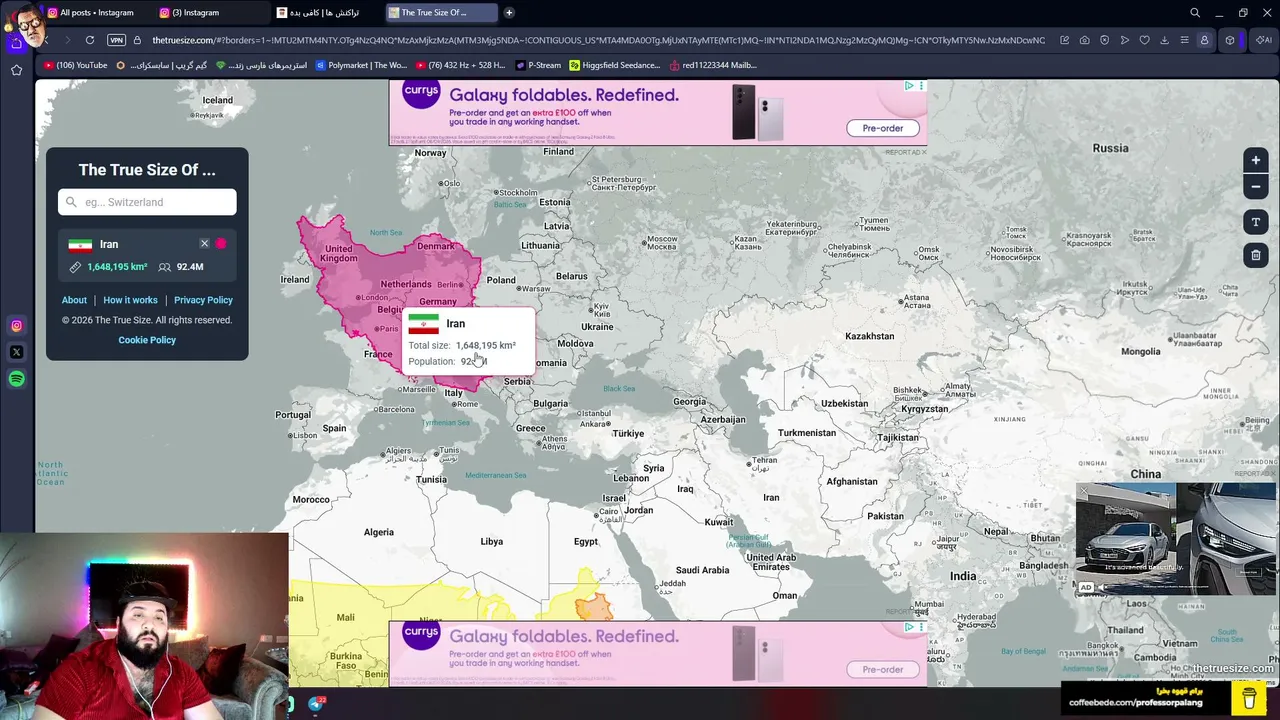Click the Mongolia label on the map
Image resolution: width=1280 pixels, height=720 pixels.
[1141, 352]
